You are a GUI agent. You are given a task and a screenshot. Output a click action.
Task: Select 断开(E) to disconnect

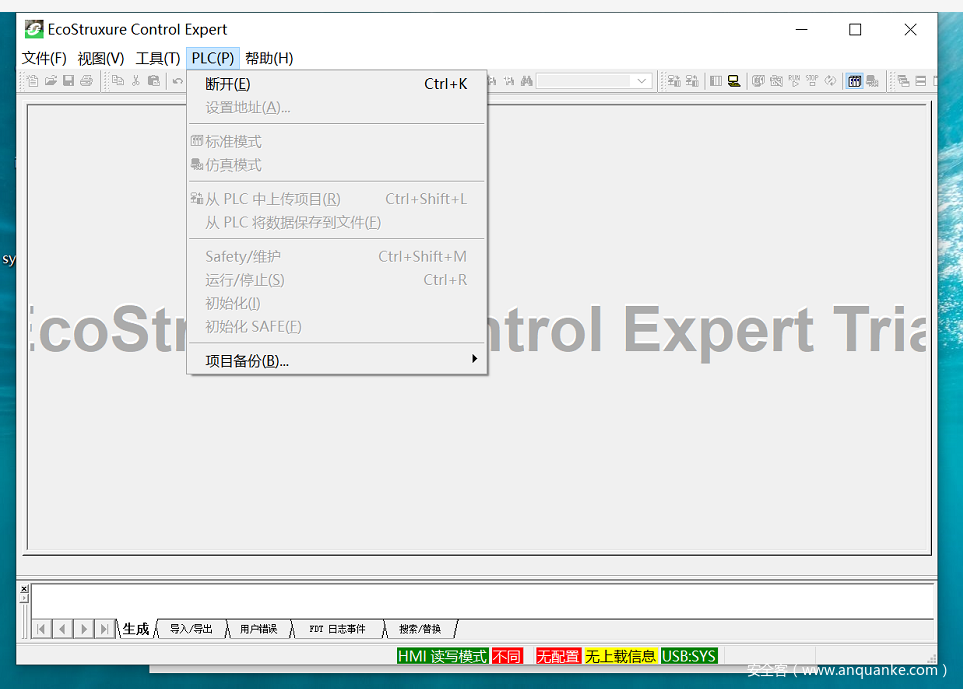(x=337, y=84)
